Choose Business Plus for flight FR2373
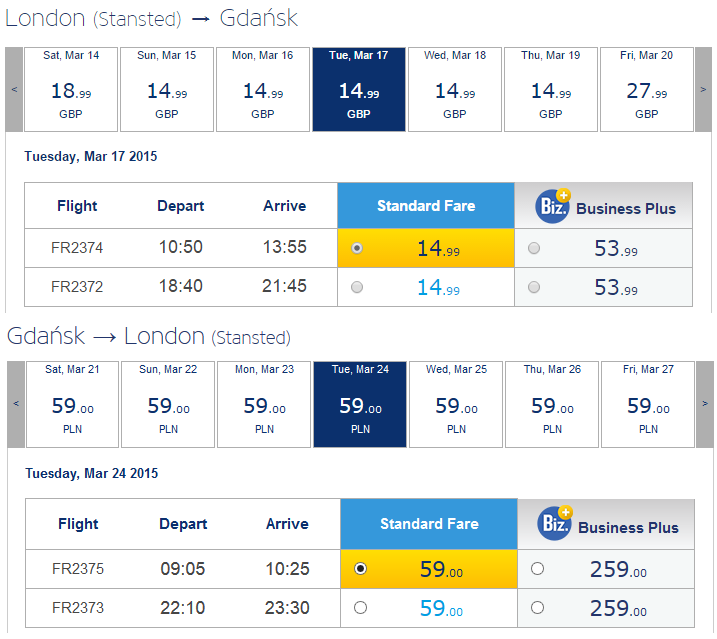The image size is (717, 639). (537, 607)
